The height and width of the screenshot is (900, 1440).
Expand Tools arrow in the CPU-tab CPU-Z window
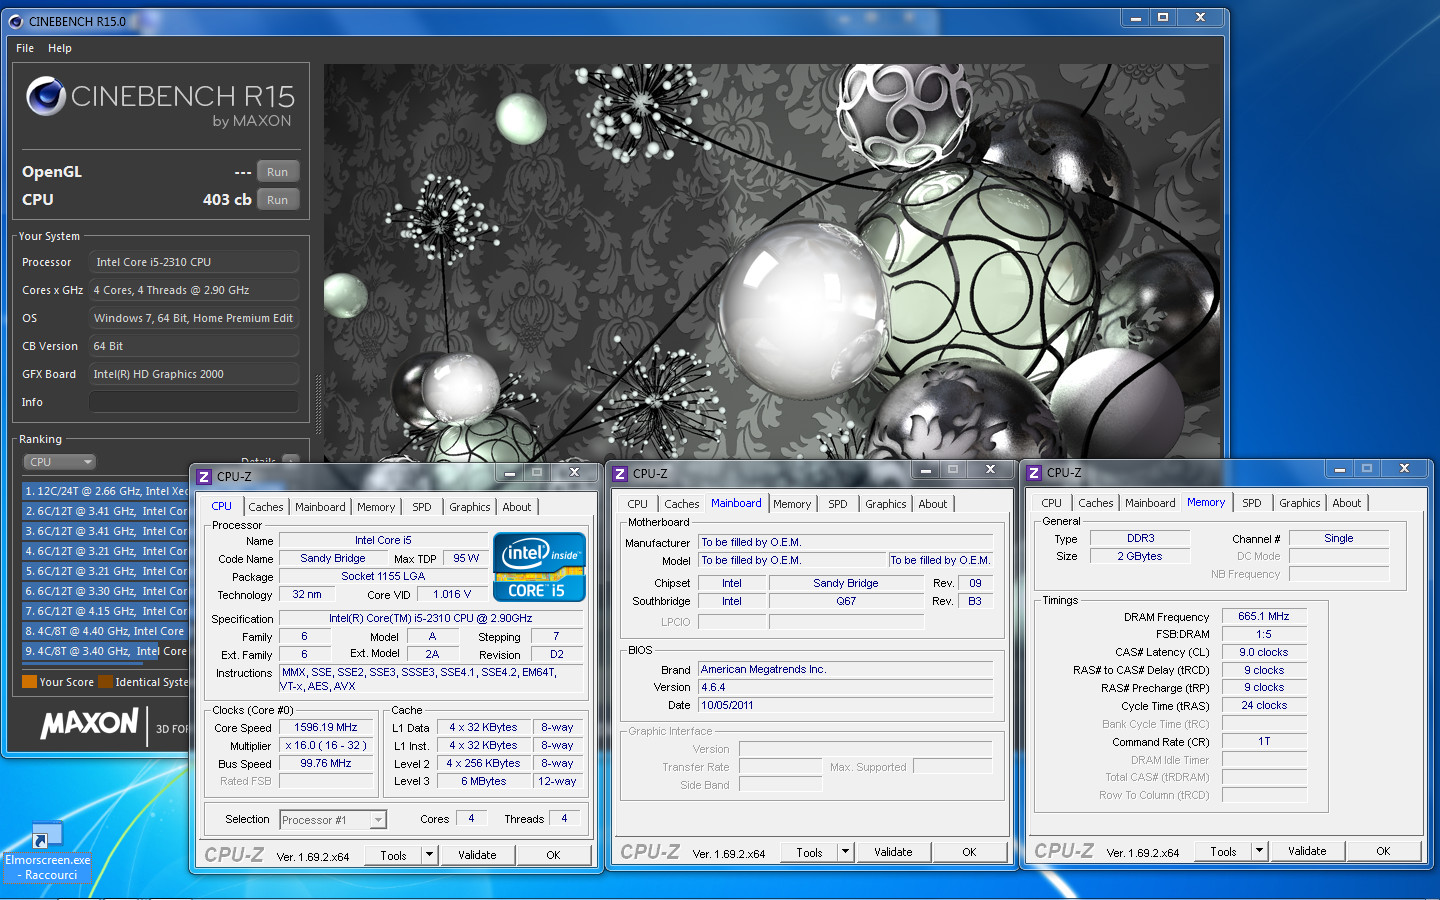(x=430, y=855)
